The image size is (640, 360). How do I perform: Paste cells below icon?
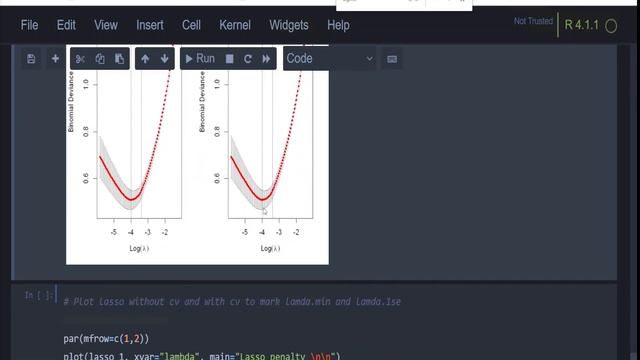119,59
